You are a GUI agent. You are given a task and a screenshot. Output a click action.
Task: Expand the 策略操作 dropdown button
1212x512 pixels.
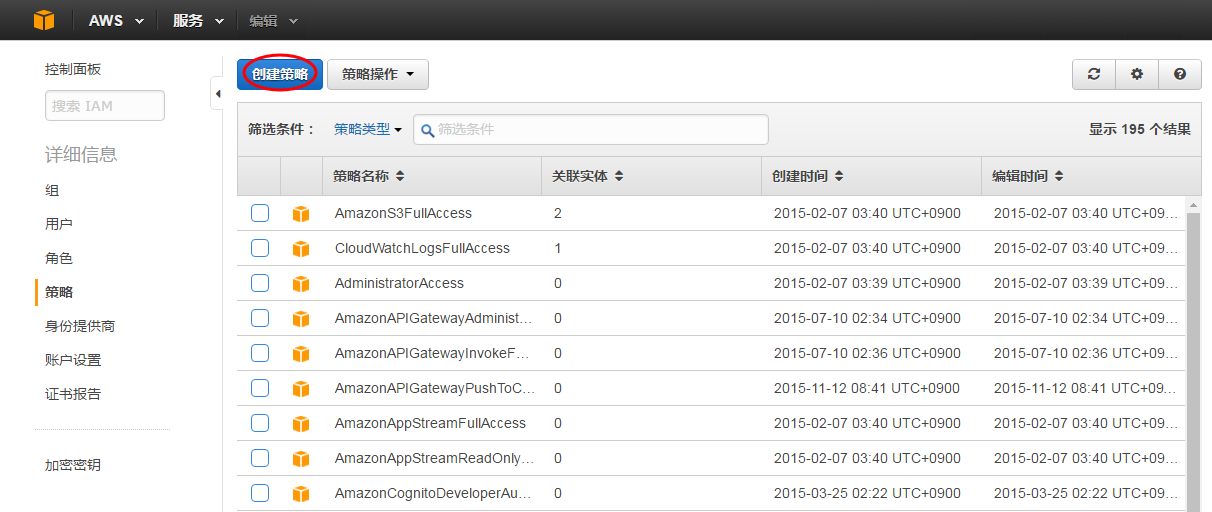pyautogui.click(x=378, y=74)
